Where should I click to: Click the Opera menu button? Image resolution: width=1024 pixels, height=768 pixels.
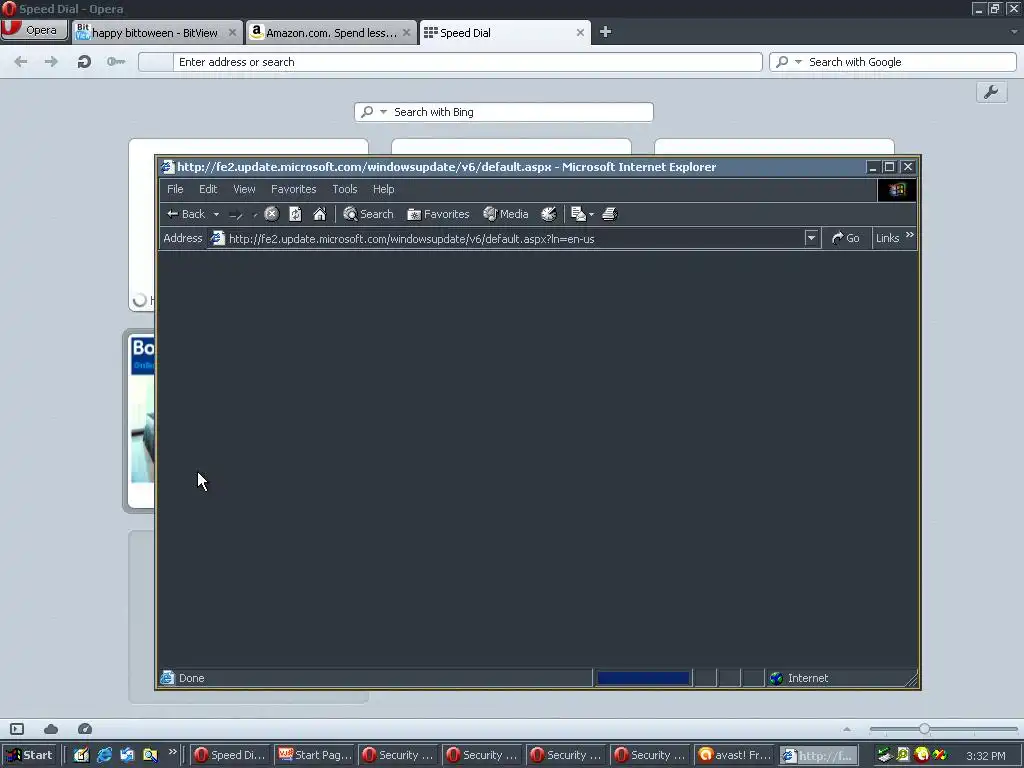click(x=34, y=30)
